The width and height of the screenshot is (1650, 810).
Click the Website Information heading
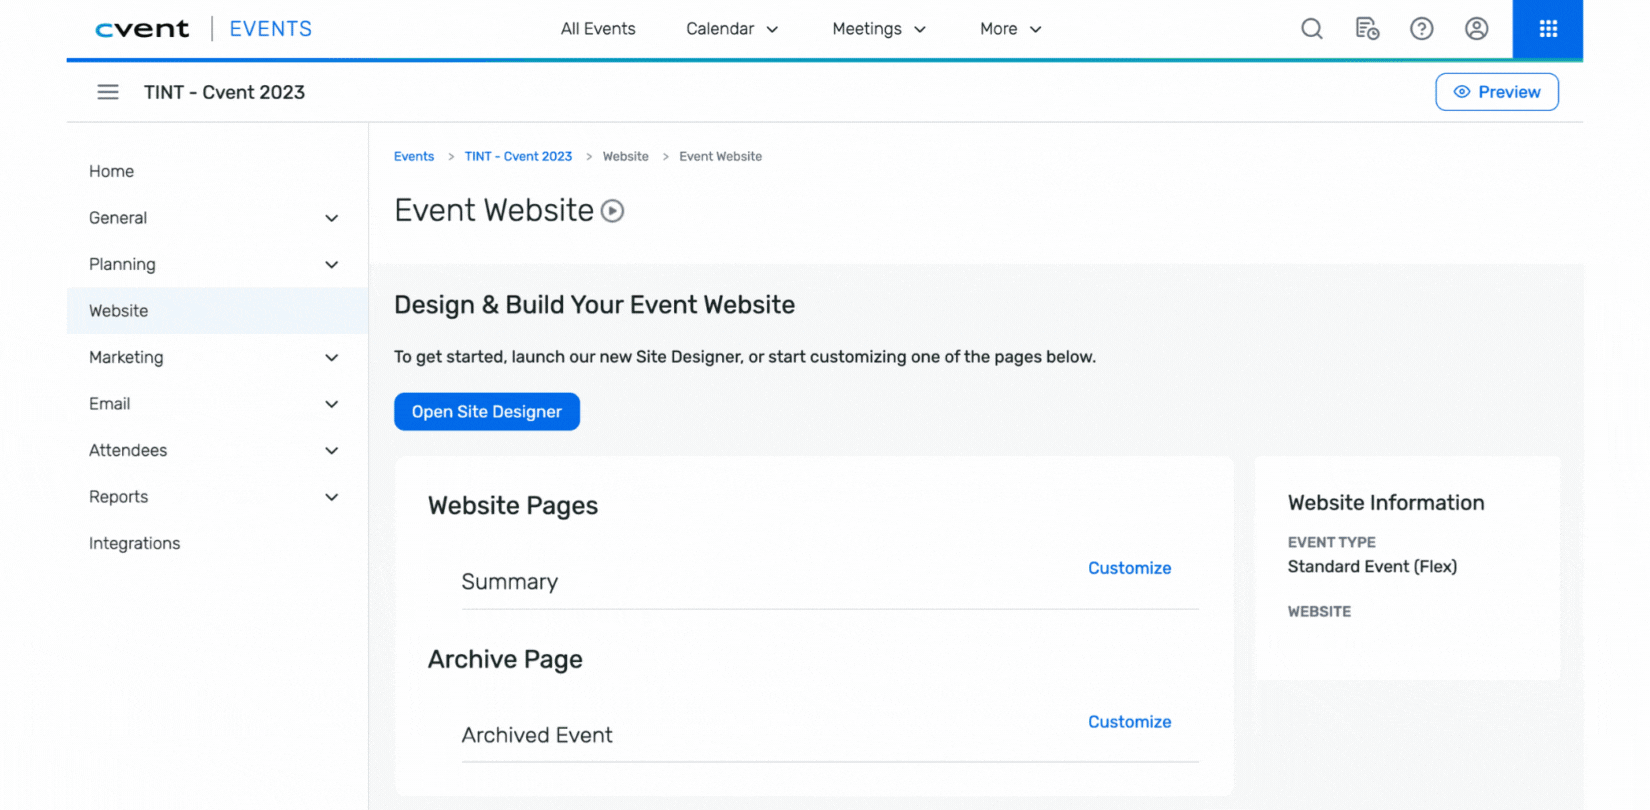pyautogui.click(x=1386, y=503)
